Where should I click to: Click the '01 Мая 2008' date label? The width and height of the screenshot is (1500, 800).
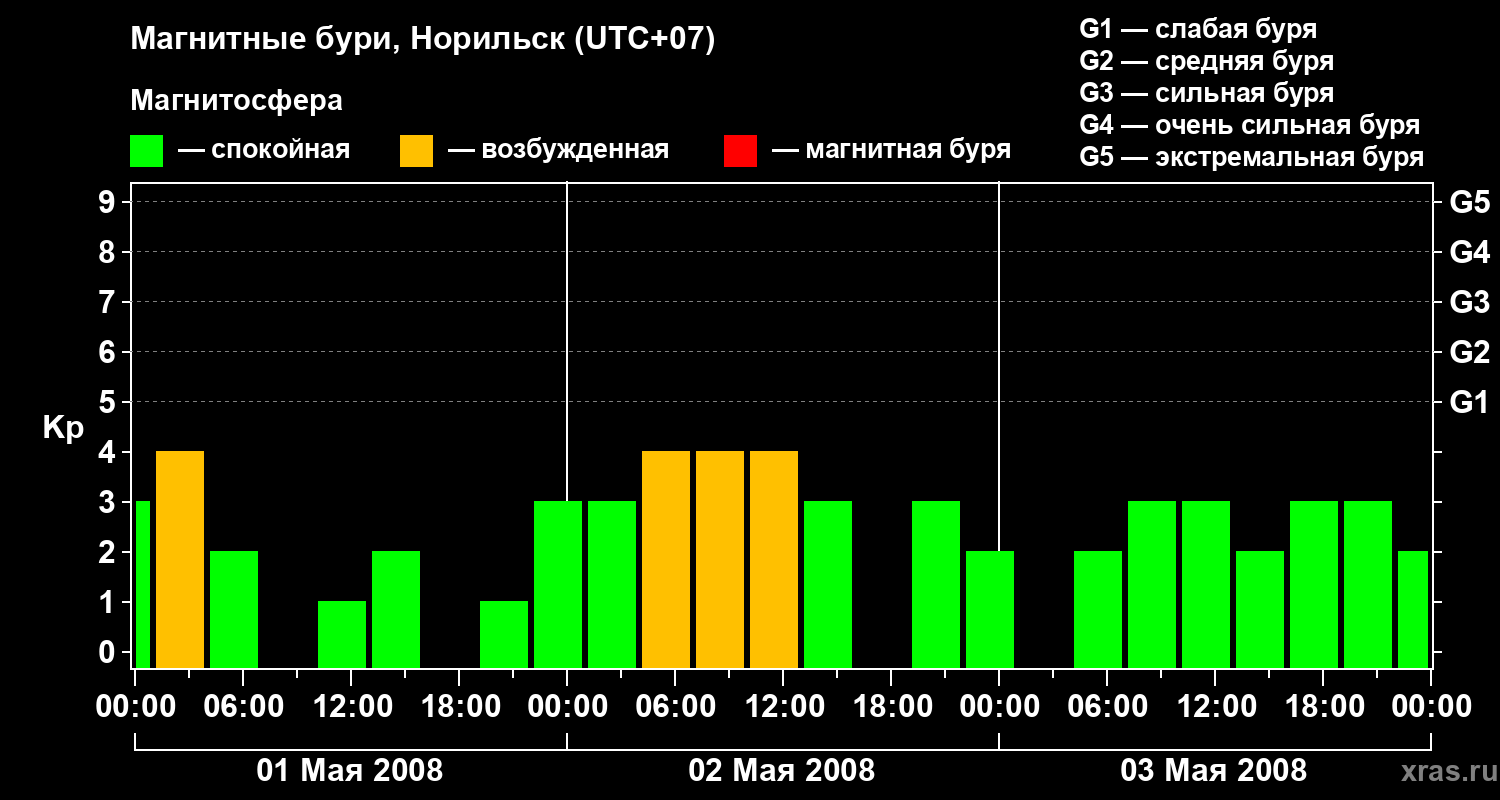pyautogui.click(x=350, y=771)
